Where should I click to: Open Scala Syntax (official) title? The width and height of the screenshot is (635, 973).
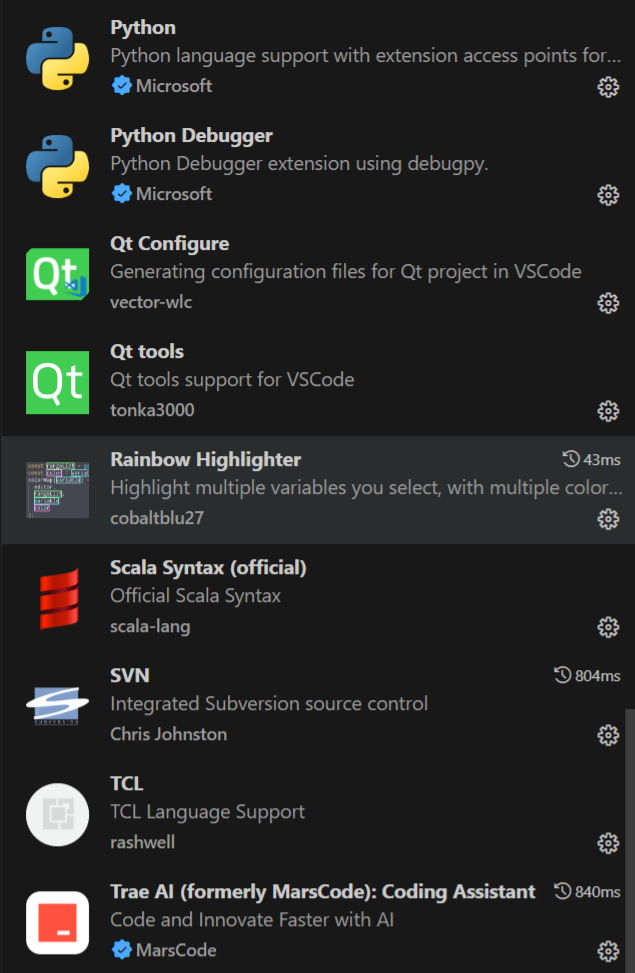point(208,568)
